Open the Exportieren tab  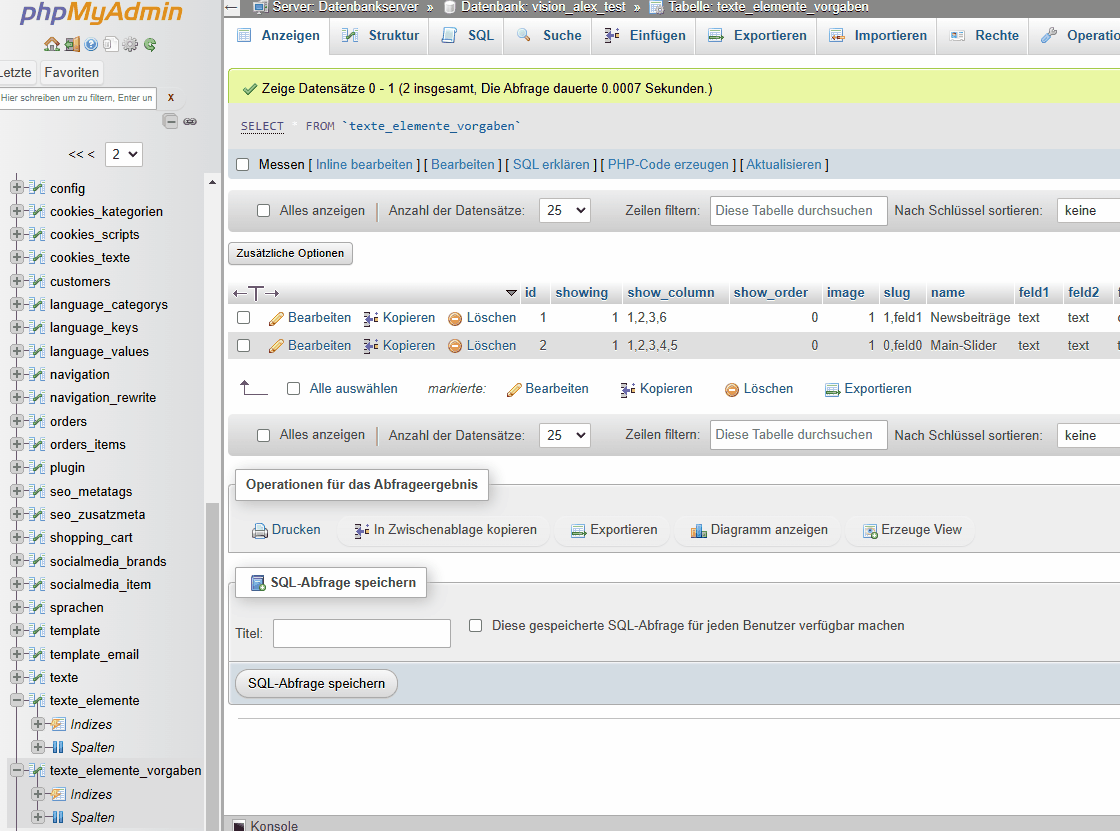757,36
